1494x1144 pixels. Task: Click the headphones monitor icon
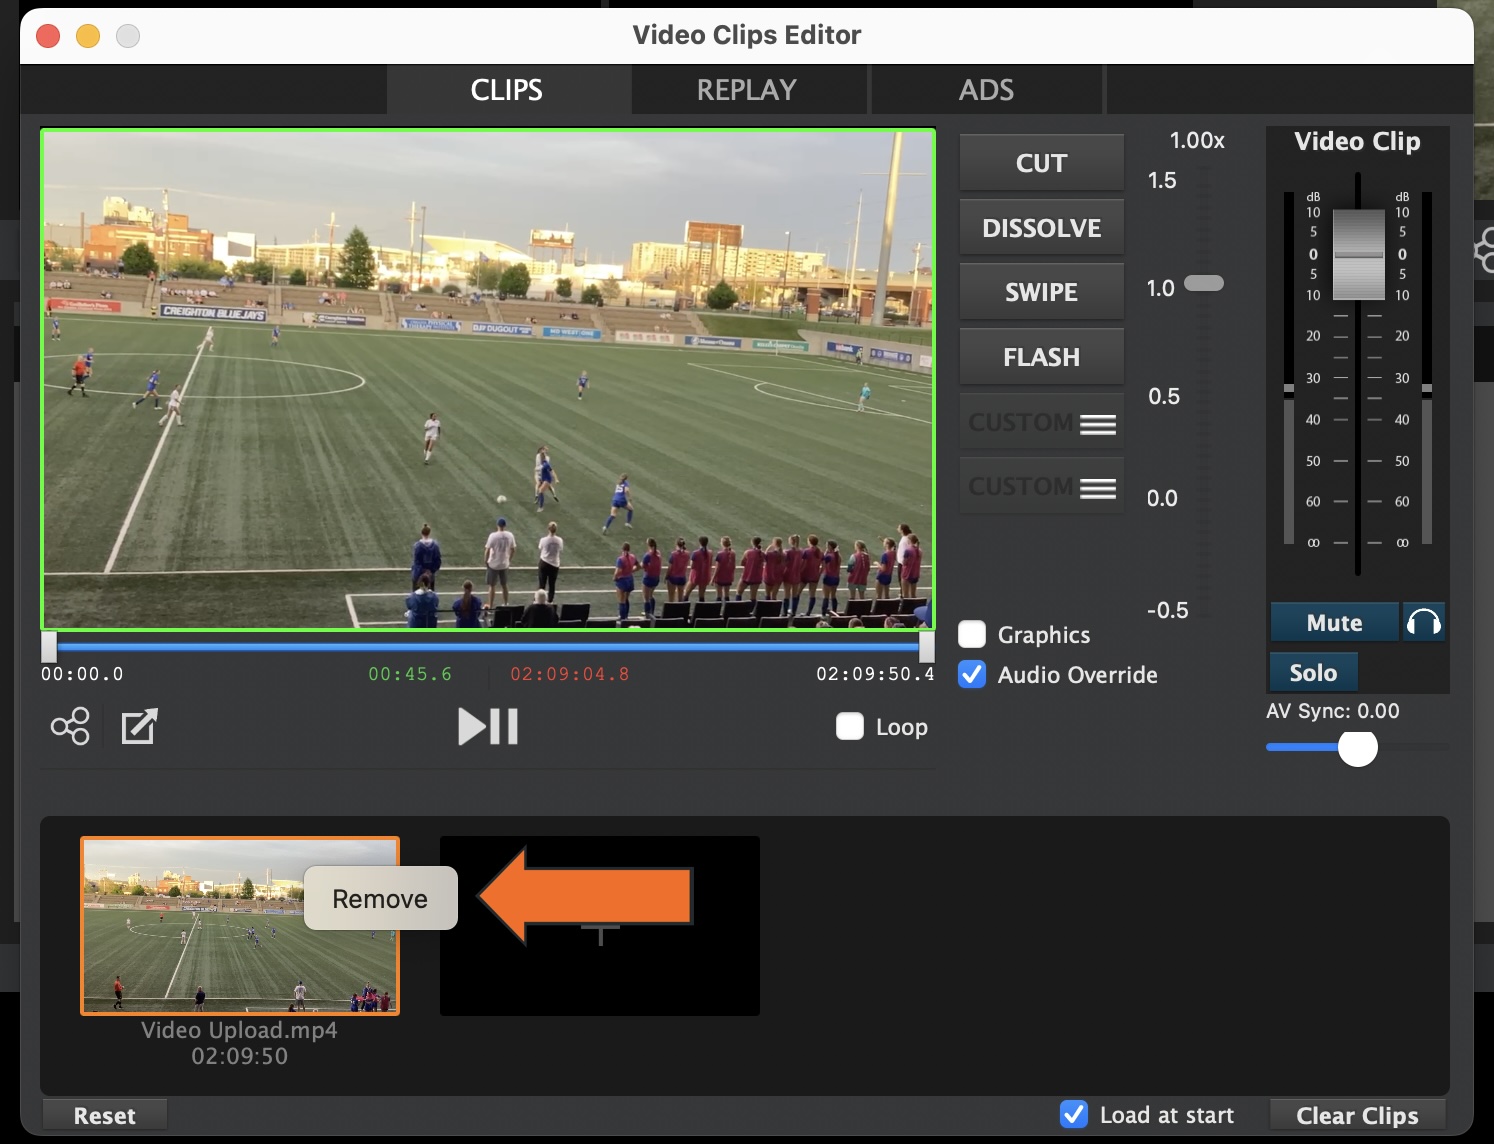pyautogui.click(x=1423, y=622)
